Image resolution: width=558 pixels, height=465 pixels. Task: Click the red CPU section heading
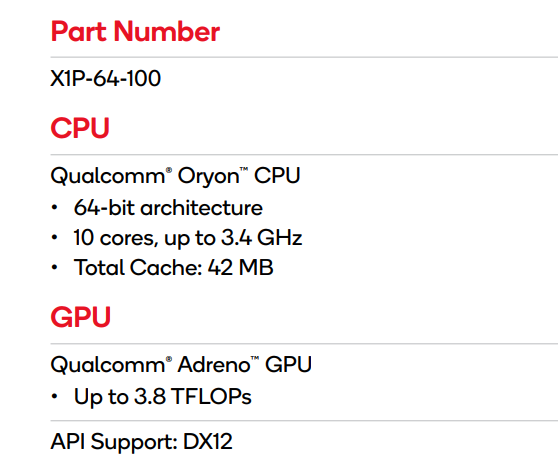80,128
